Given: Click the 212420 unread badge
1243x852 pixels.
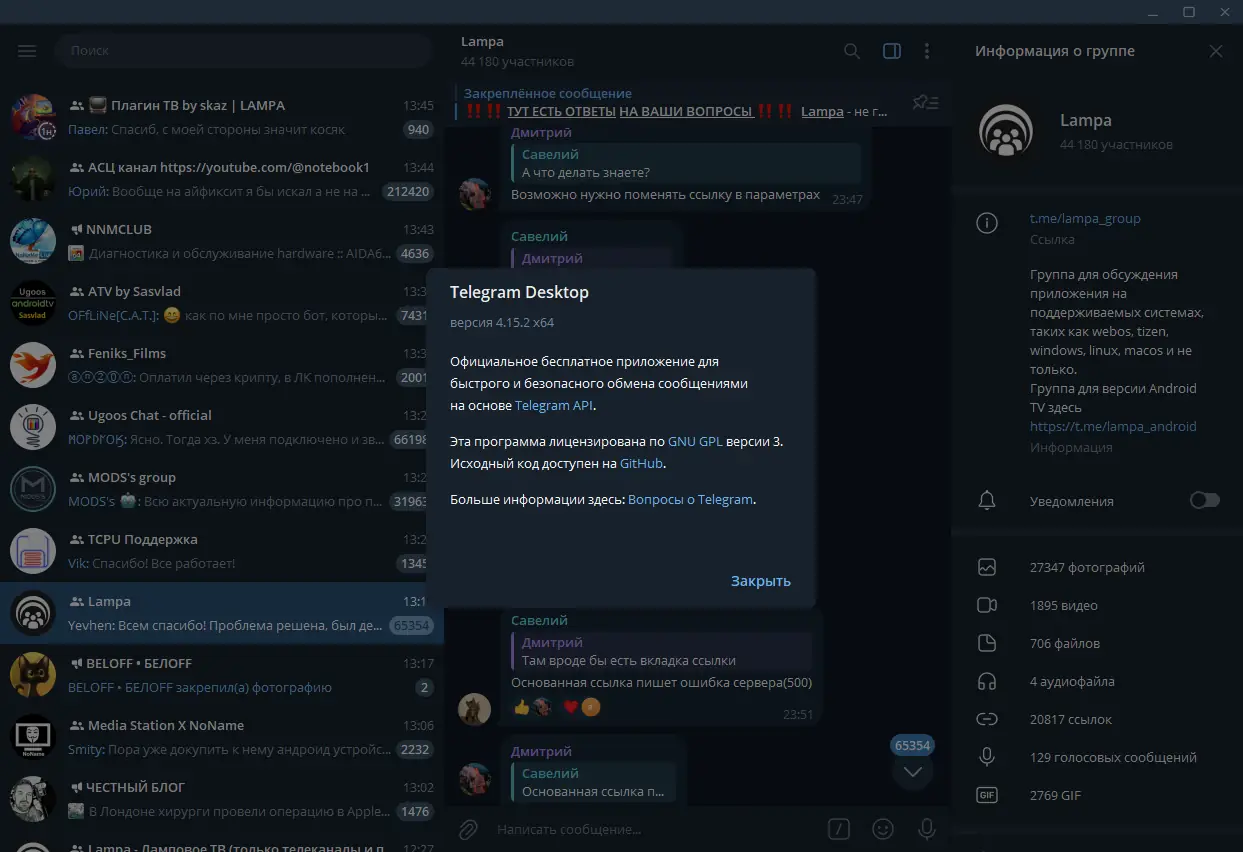Looking at the screenshot, I should click(408, 191).
